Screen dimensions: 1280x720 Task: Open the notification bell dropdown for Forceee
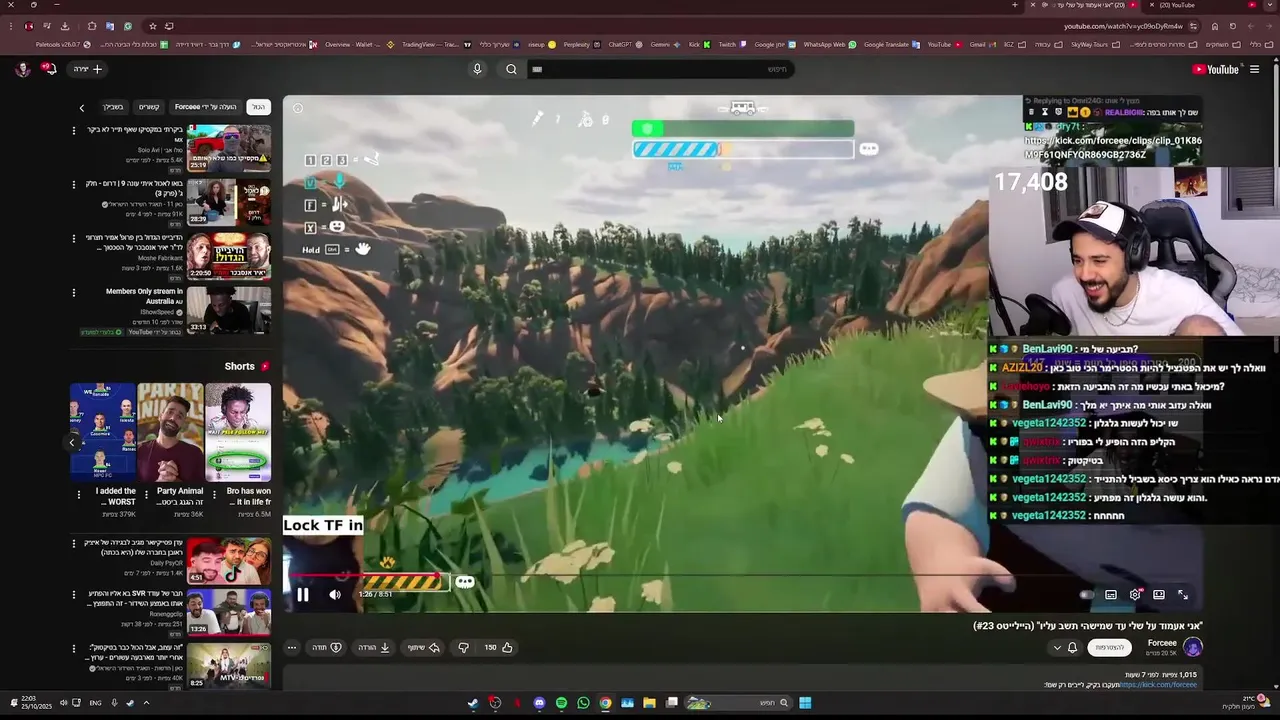[x=1065, y=647]
